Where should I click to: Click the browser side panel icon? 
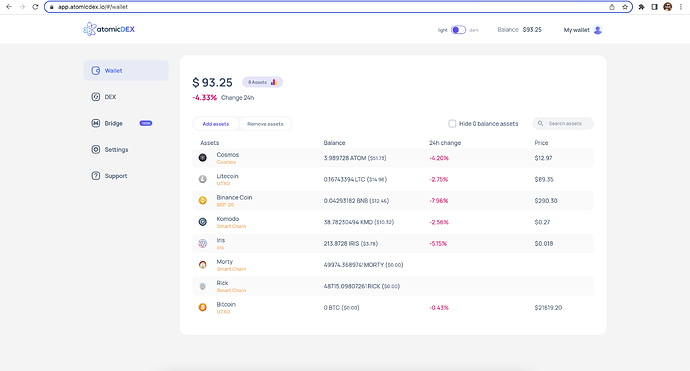[x=655, y=7]
